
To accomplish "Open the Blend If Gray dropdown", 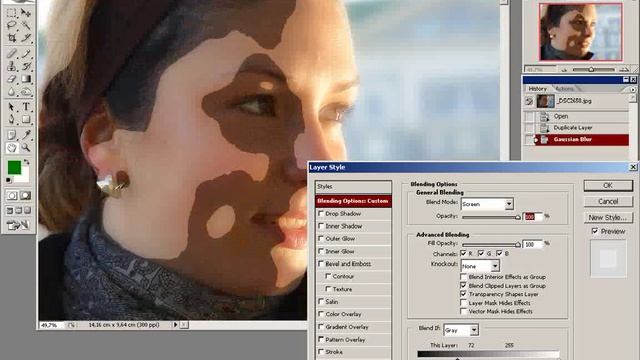I will click(461, 330).
